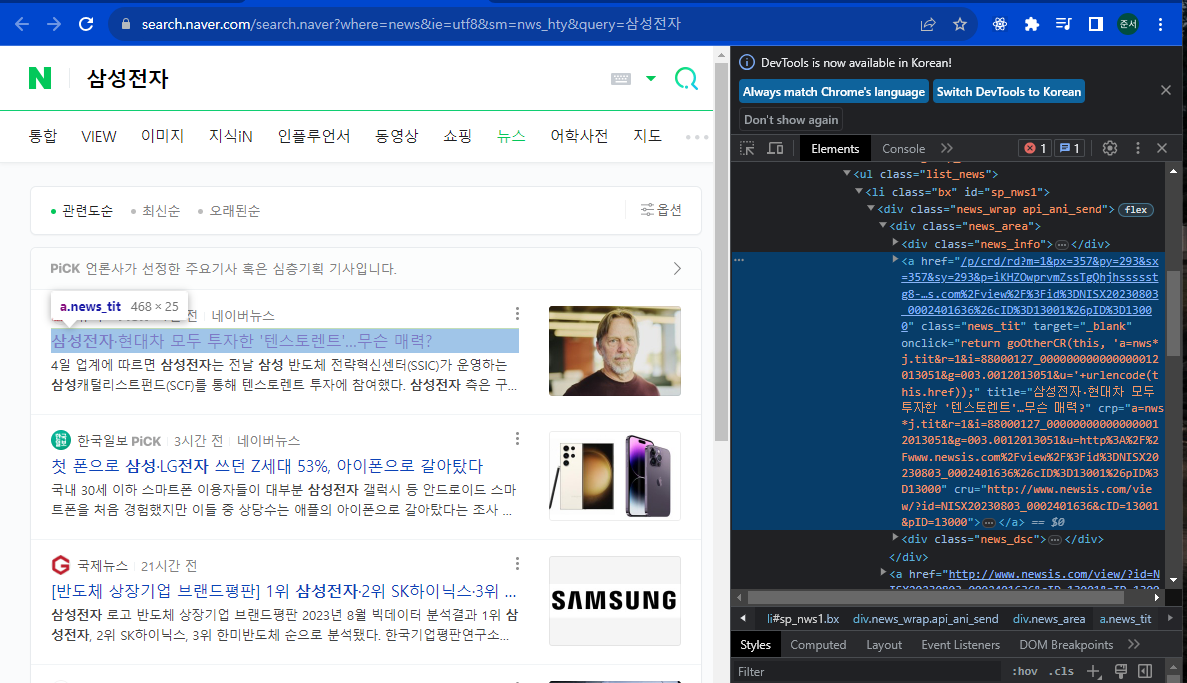This screenshot has height=683, width=1187.
Task: Toggle the element state :hov button
Action: pyautogui.click(x=1025, y=671)
